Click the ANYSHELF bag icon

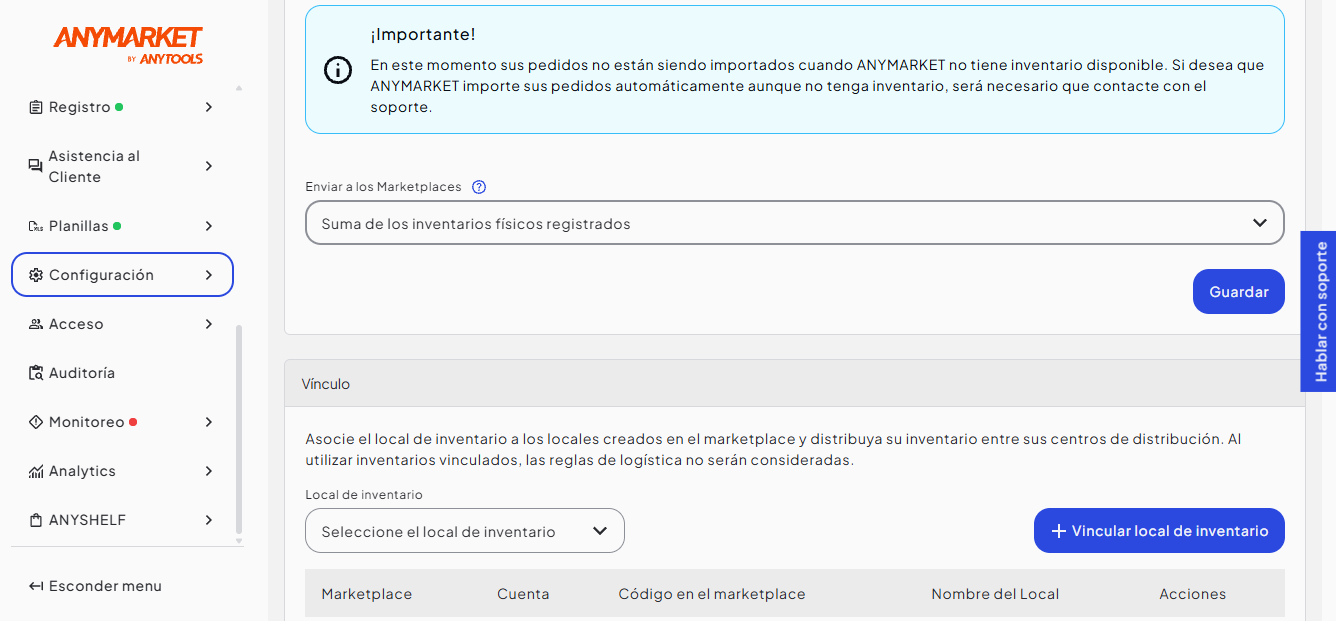[x=36, y=520]
